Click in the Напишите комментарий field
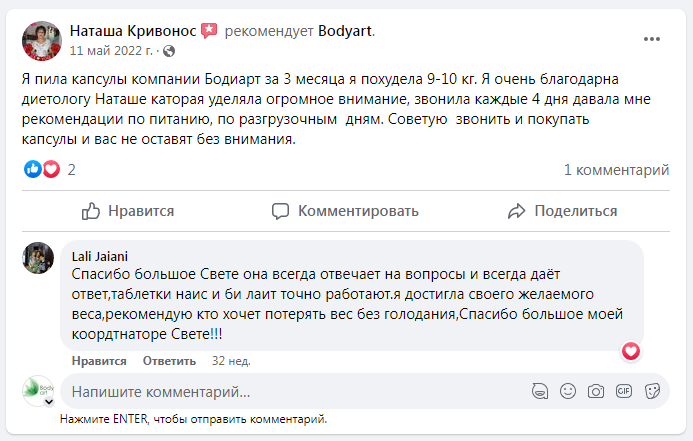 [290, 392]
